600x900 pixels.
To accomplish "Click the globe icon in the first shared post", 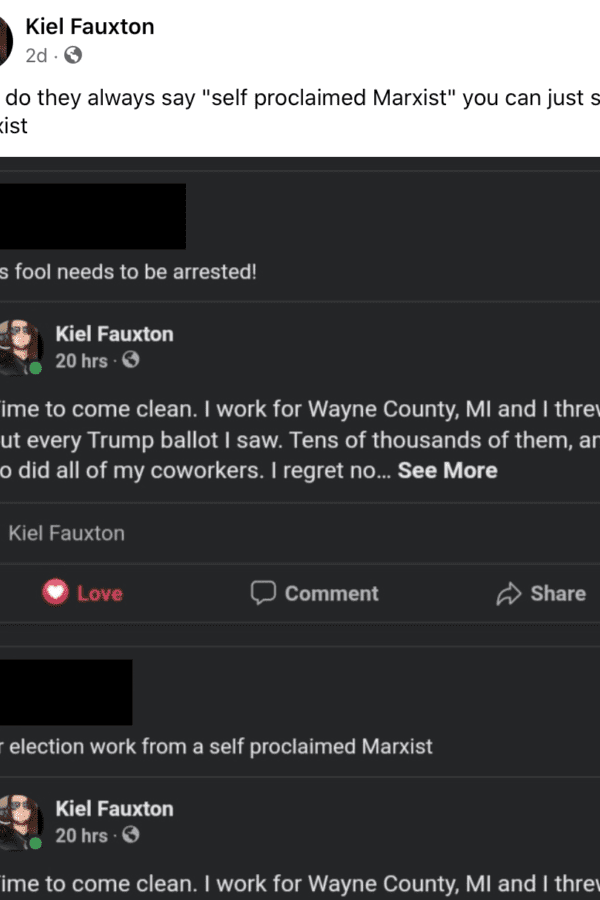I will (x=130, y=360).
